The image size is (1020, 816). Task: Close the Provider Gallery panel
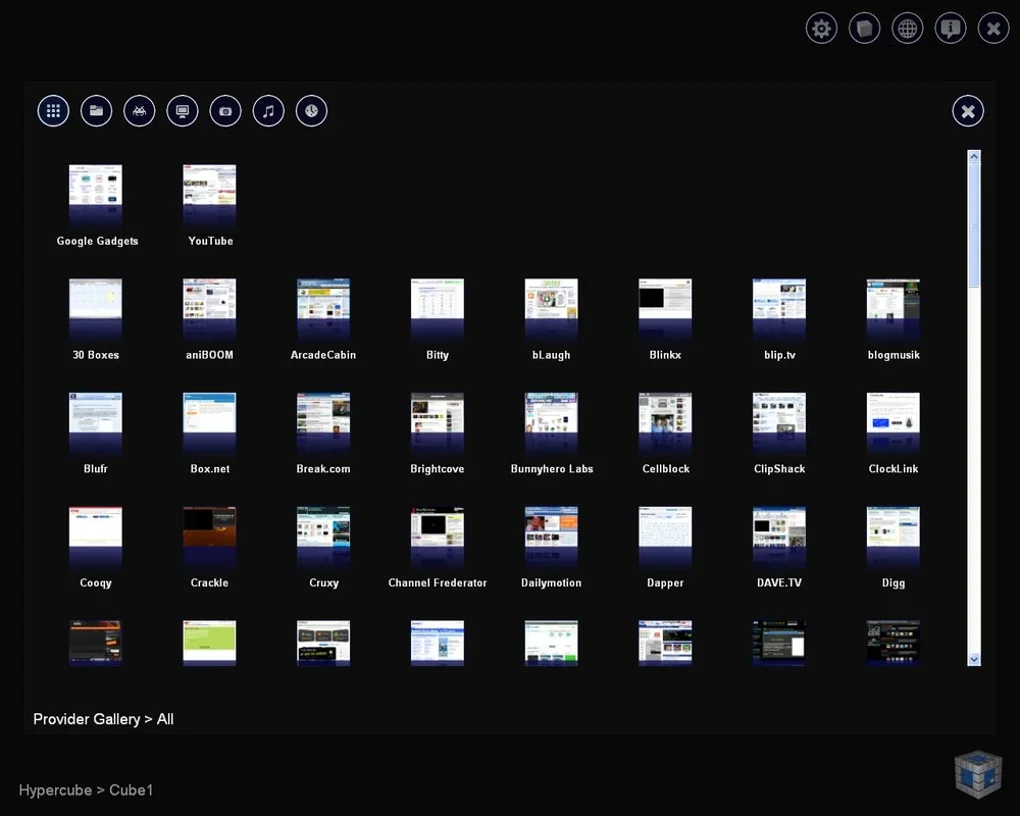(968, 111)
